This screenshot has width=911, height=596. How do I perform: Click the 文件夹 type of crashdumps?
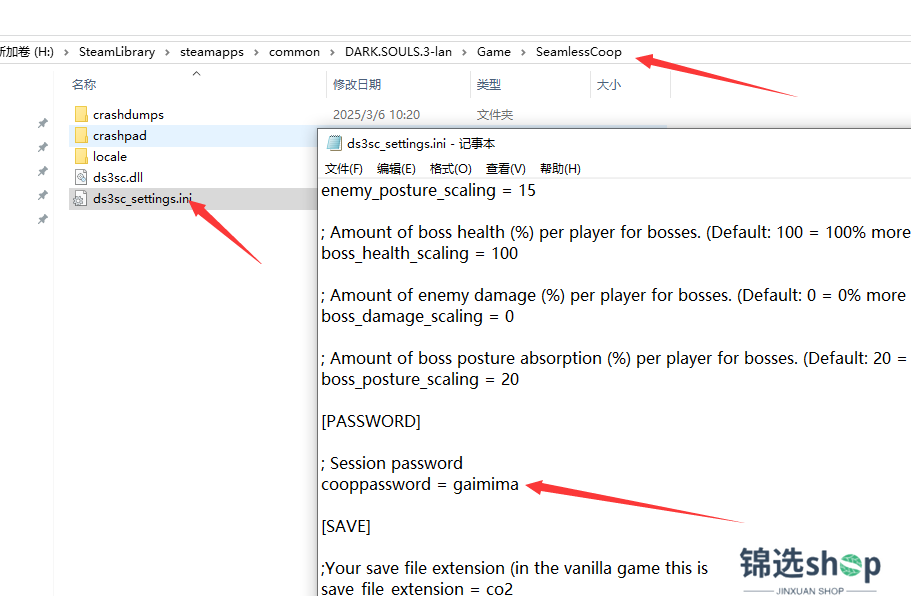click(x=495, y=114)
